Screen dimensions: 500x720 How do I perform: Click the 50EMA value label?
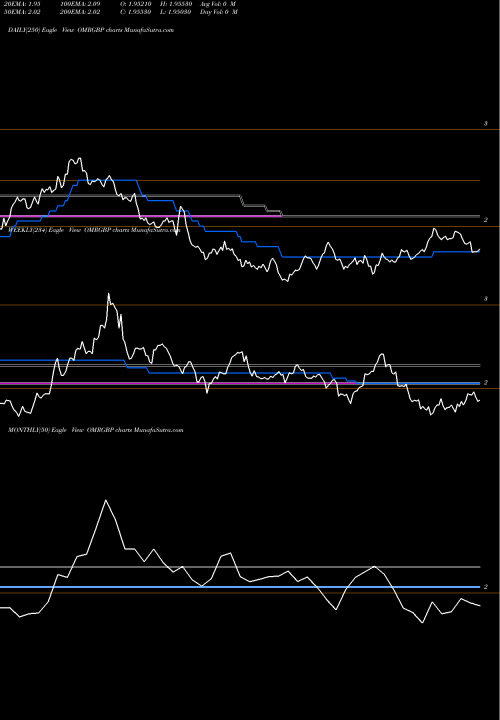(x=24, y=12)
